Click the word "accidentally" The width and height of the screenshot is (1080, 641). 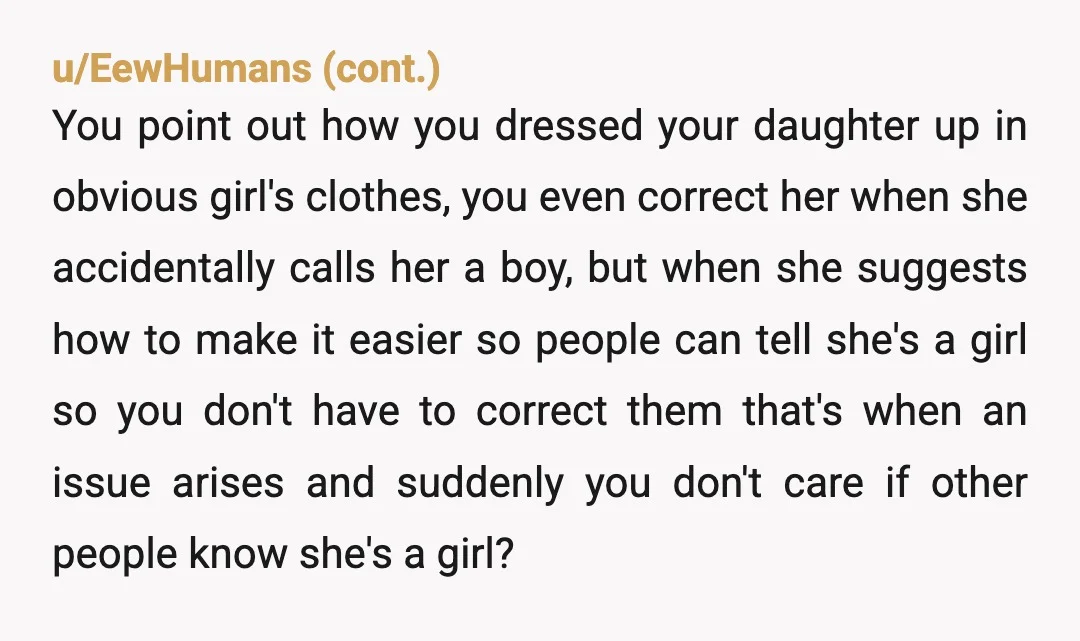pyautogui.click(x=163, y=269)
